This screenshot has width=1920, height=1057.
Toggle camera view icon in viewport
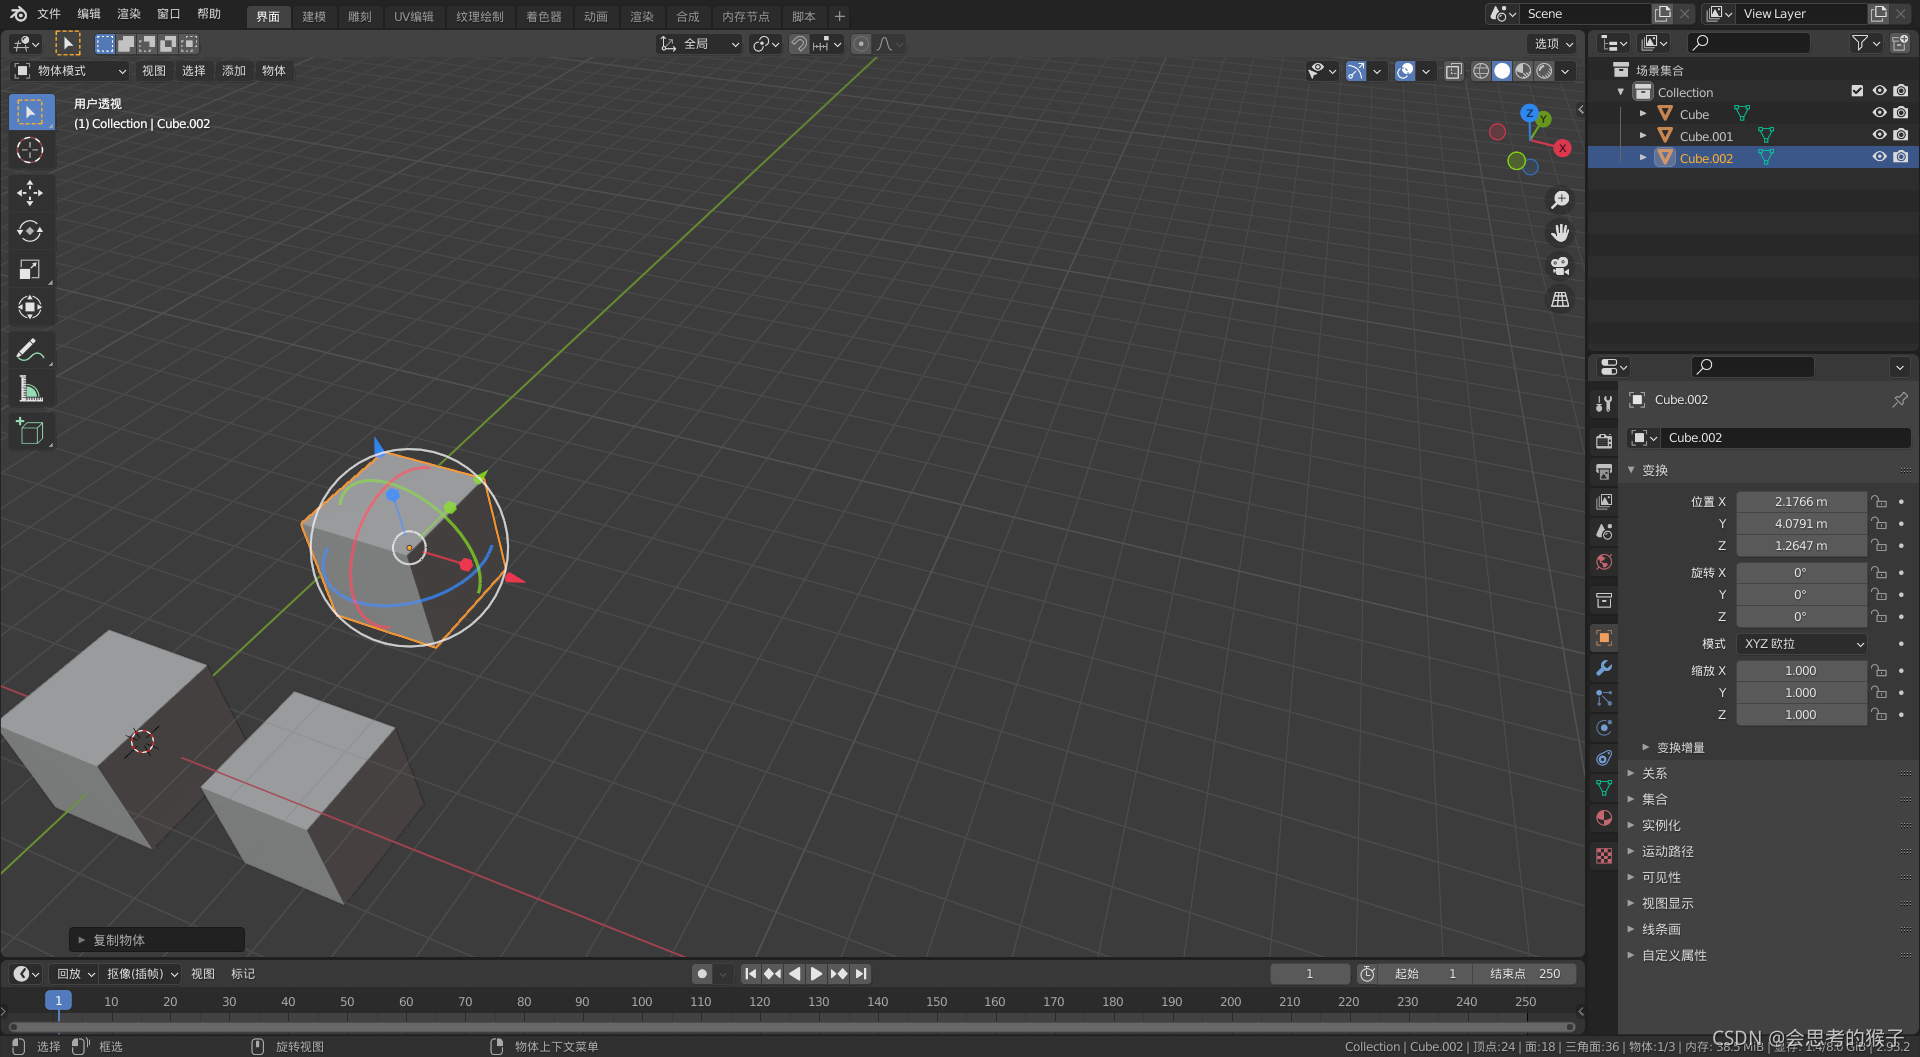coord(1560,266)
